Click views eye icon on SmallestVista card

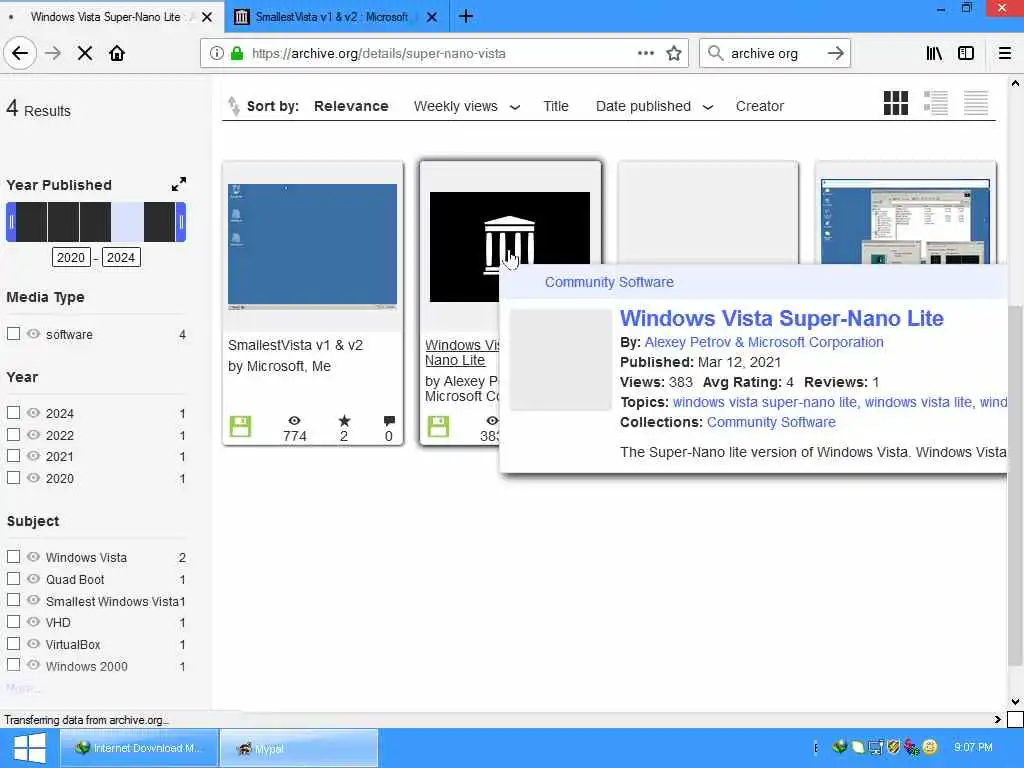click(295, 421)
